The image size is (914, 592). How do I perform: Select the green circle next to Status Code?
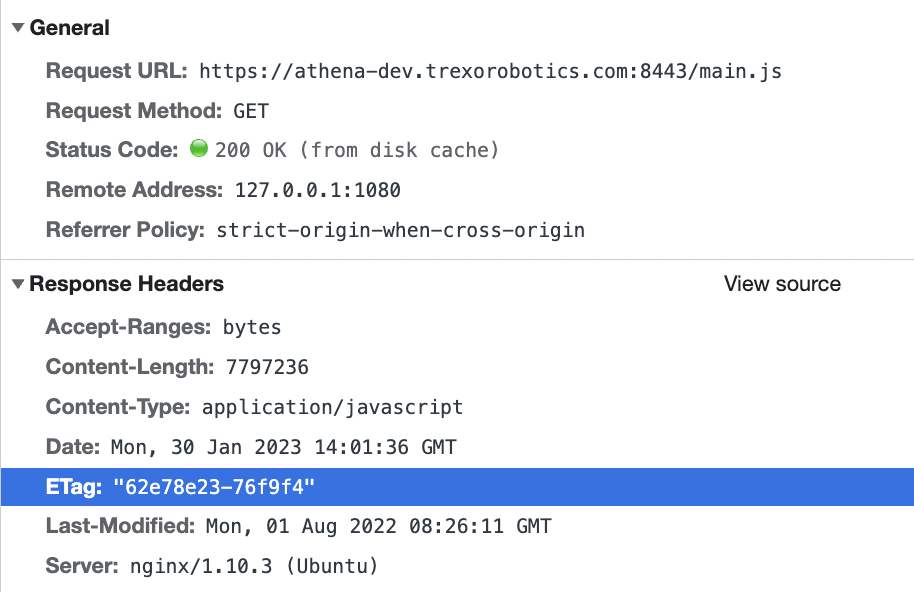(198, 148)
